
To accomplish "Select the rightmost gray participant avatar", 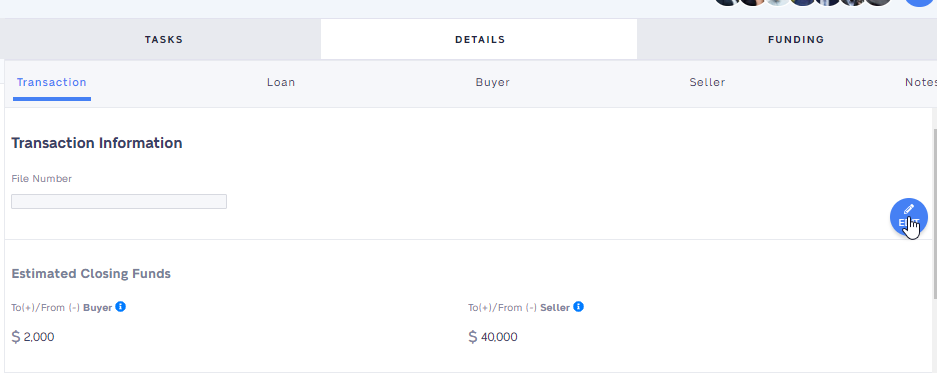I will 878,2.
